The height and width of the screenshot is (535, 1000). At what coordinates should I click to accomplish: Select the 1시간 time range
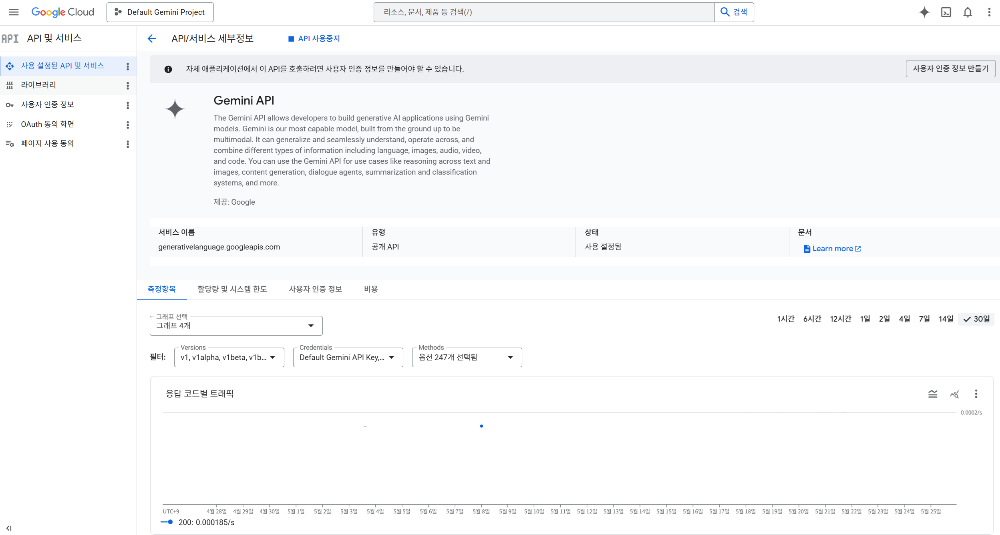tap(786, 319)
